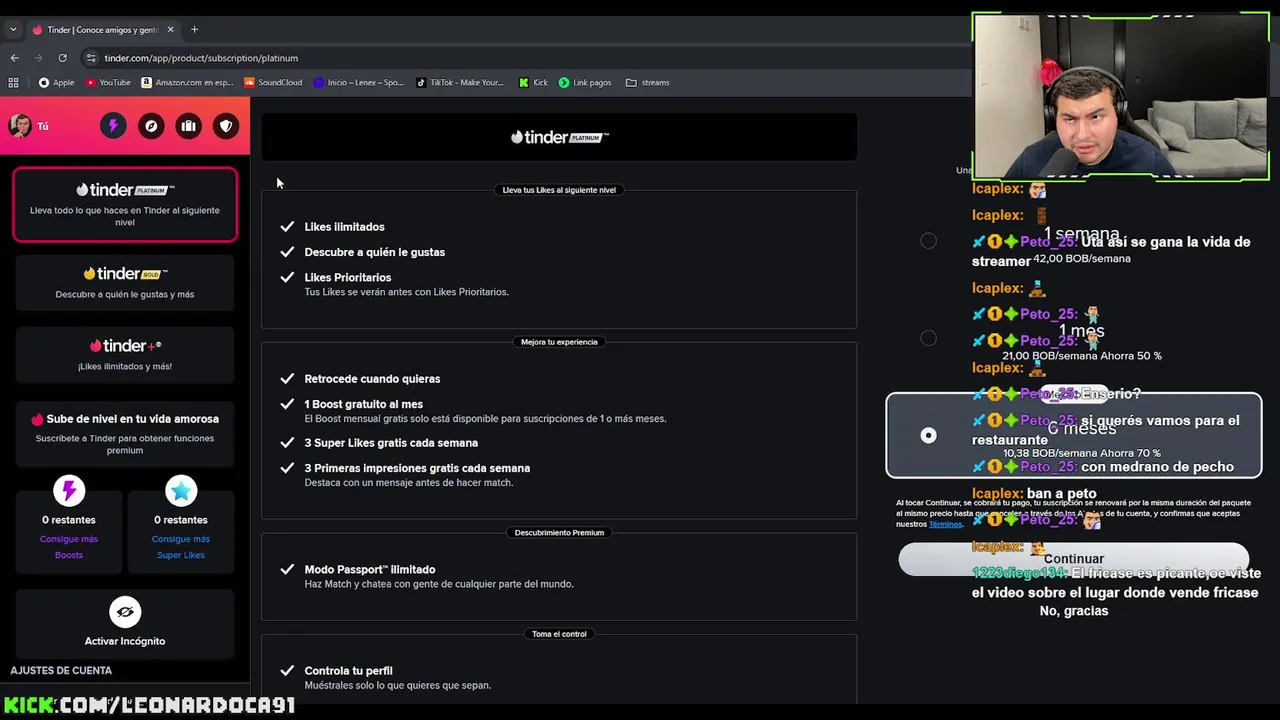This screenshot has width=1280, height=720.
Task: Open the YouTube bookmark
Action: 108,82
